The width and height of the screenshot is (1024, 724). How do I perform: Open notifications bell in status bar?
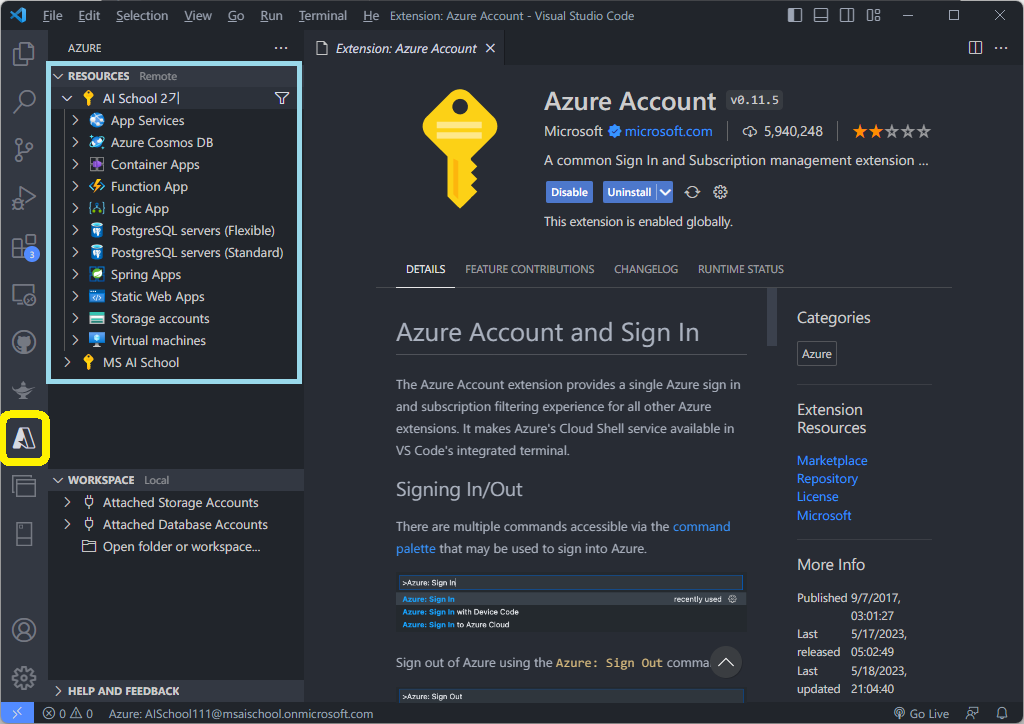click(x=1001, y=713)
